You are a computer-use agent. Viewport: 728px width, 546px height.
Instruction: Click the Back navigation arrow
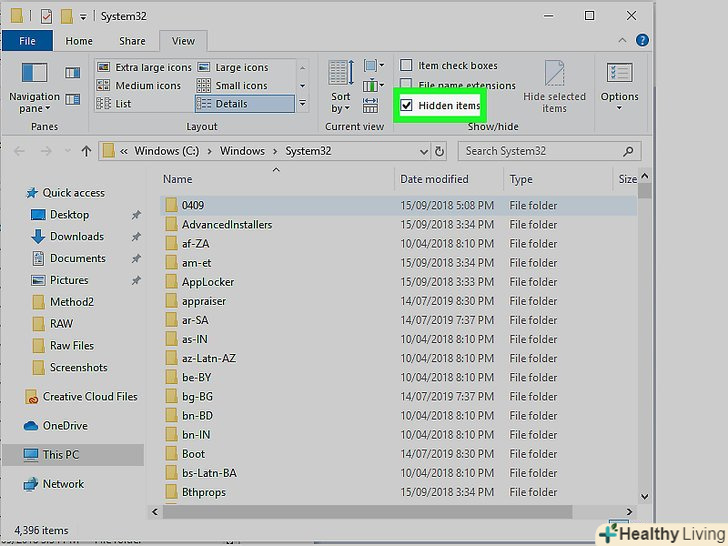[20, 151]
